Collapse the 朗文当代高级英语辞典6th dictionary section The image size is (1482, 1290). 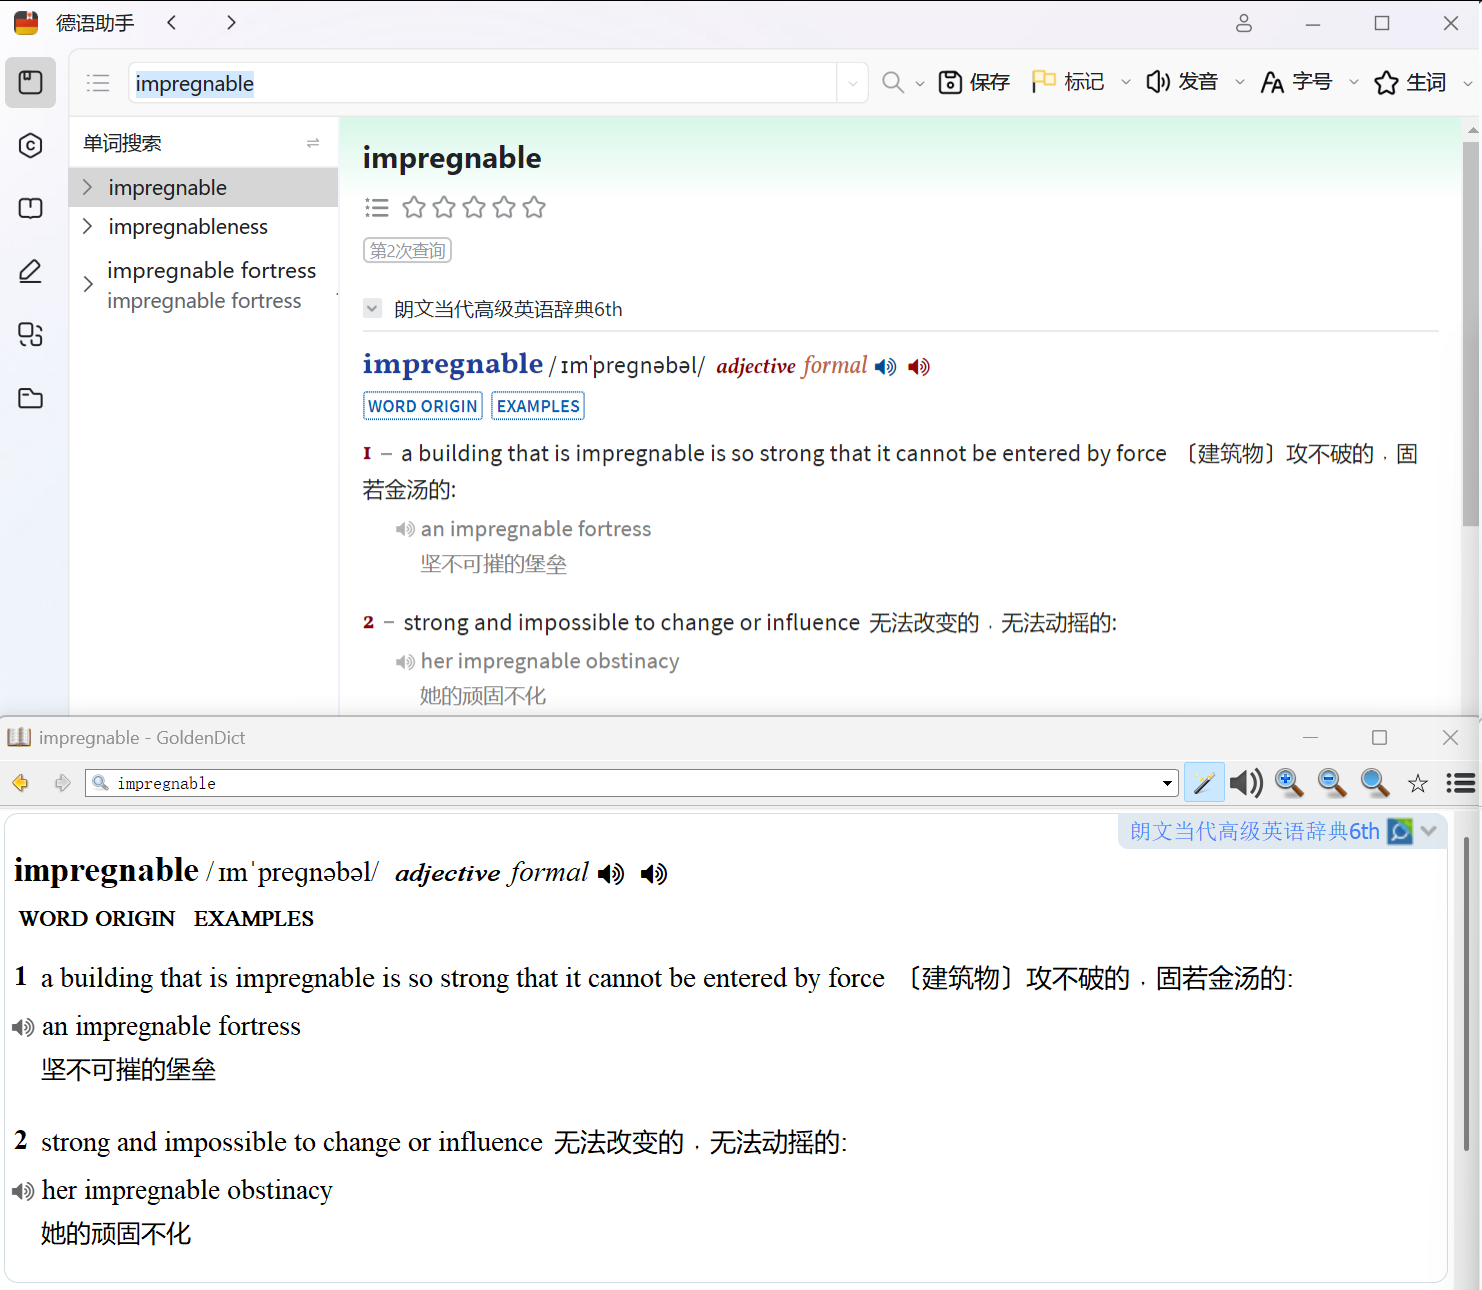click(372, 309)
